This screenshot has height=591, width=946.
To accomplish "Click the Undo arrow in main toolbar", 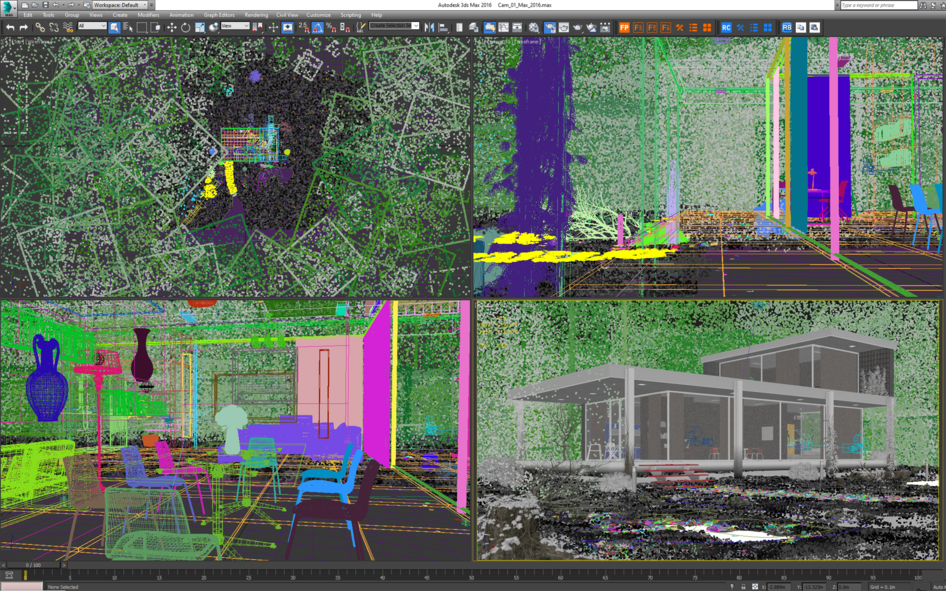I will click(10, 27).
